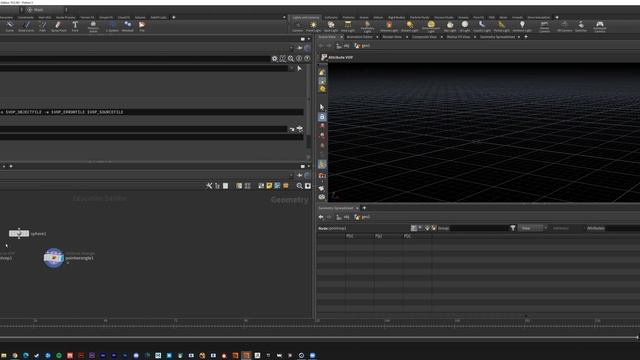Click the yellow sticky note icon
The height and width of the screenshot is (360, 640).
pos(269,186)
